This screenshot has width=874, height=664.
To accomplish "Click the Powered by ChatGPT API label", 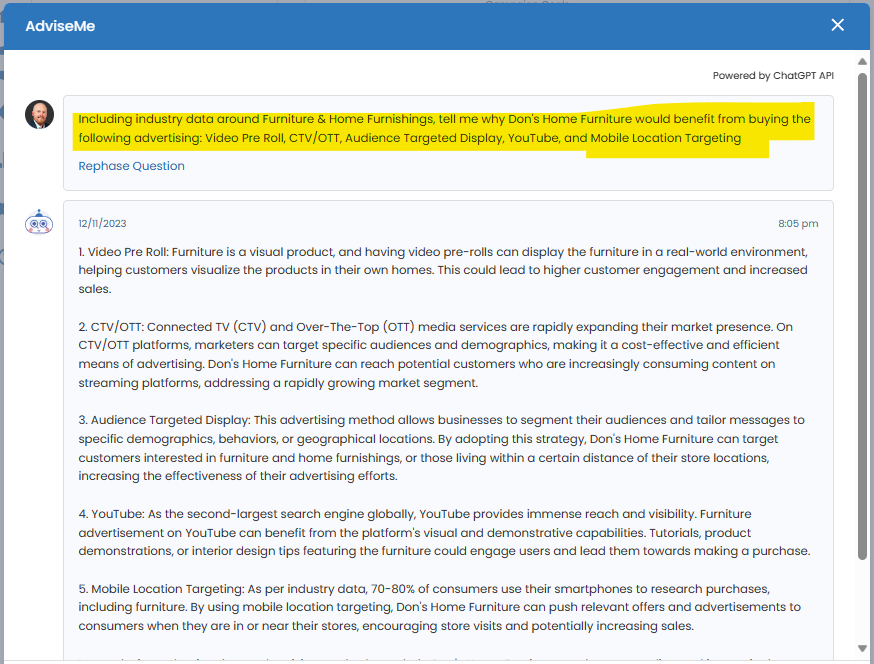I will [x=772, y=76].
